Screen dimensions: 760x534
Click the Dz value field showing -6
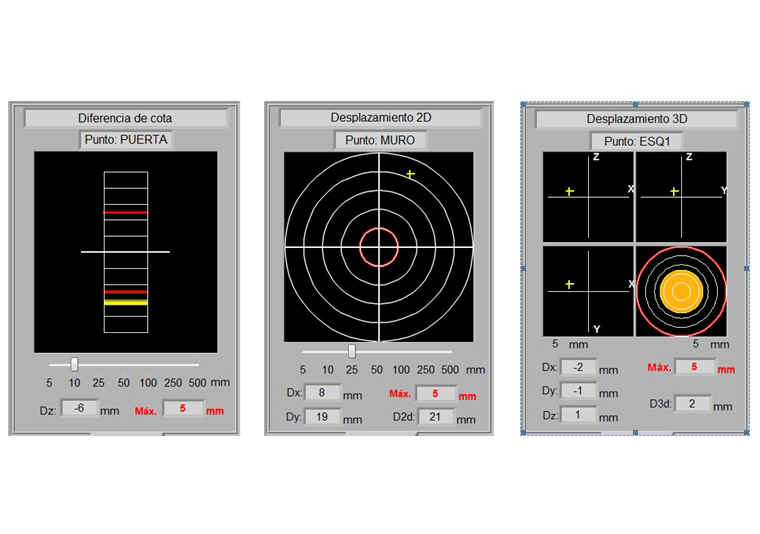tap(79, 409)
